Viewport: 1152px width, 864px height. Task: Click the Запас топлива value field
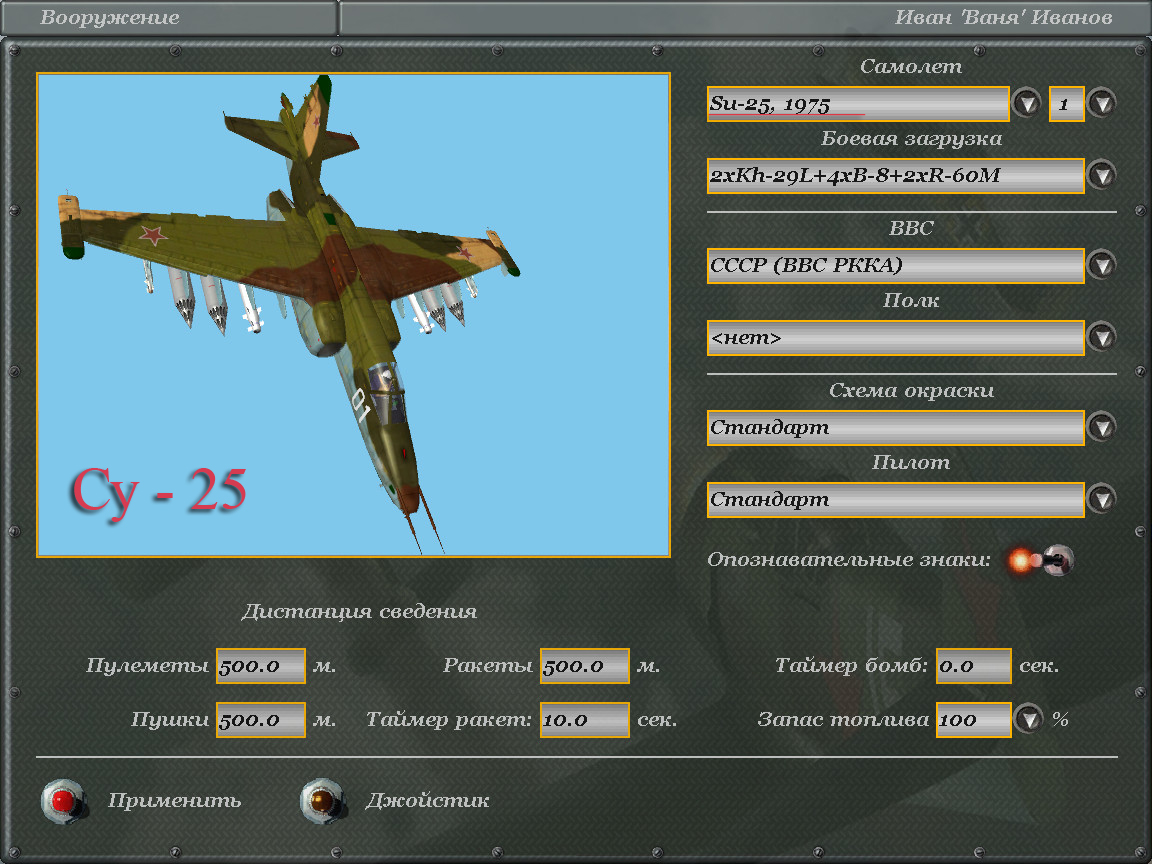tap(973, 720)
